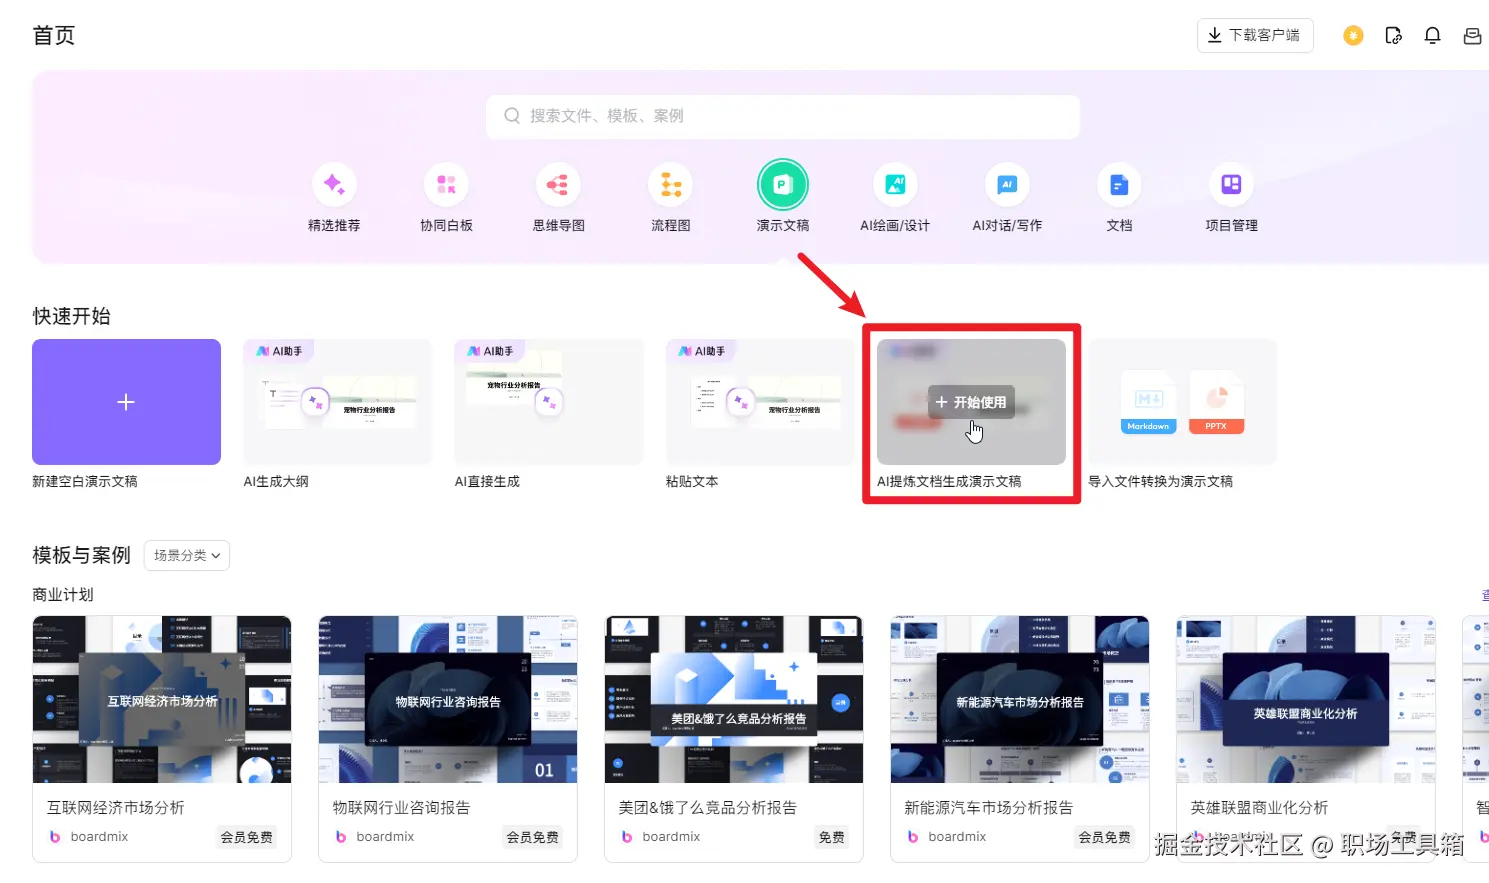Open the AI对话/写作 icon
Screen dimensions: 1489x883
pyautogui.click(x=1007, y=185)
